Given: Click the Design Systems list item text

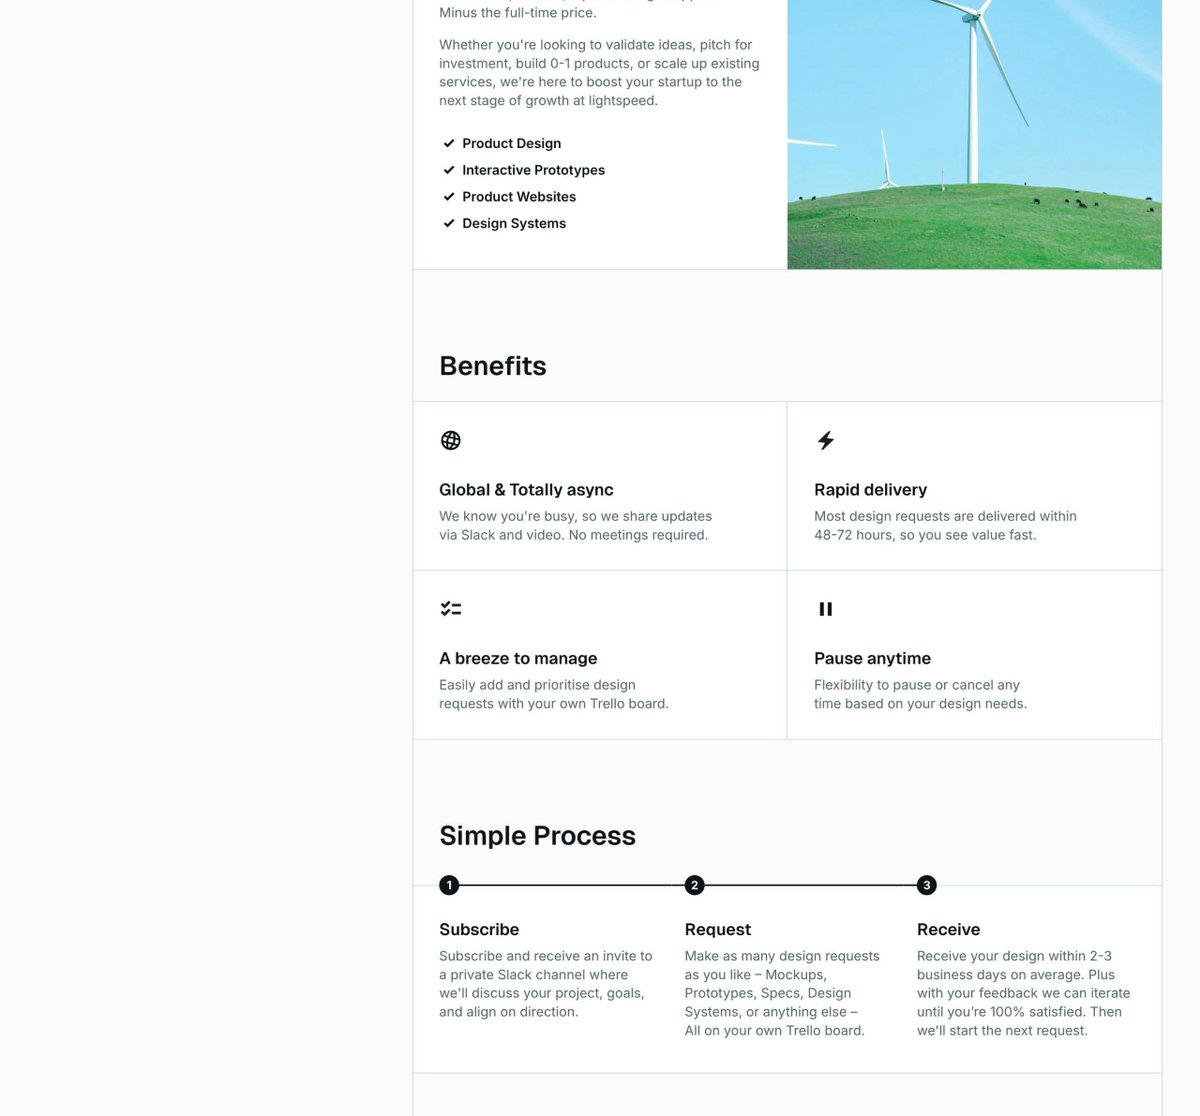Looking at the screenshot, I should [514, 224].
